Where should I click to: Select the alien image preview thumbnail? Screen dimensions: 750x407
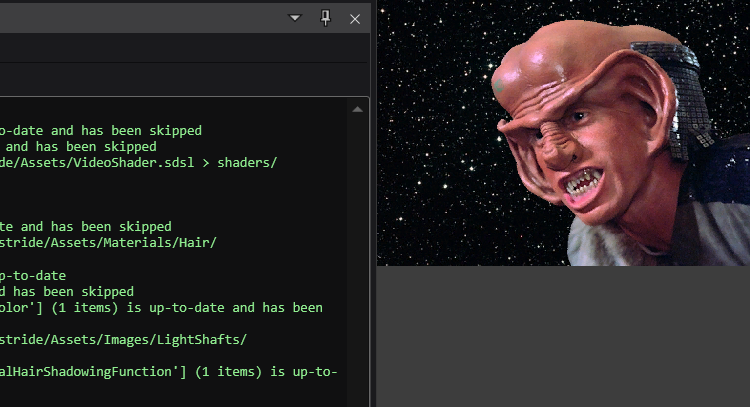(563, 133)
